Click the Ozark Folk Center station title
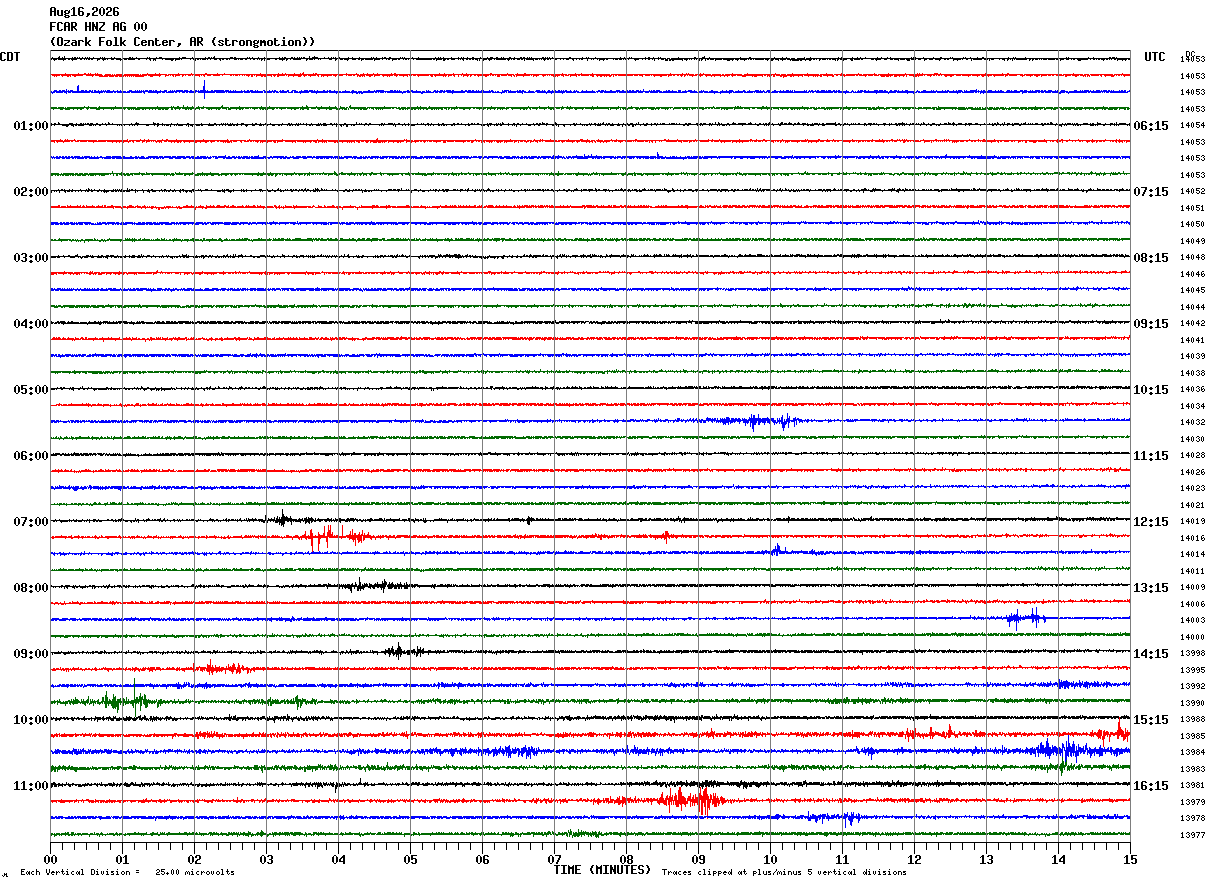This screenshot has width=1210, height=886. tap(182, 42)
